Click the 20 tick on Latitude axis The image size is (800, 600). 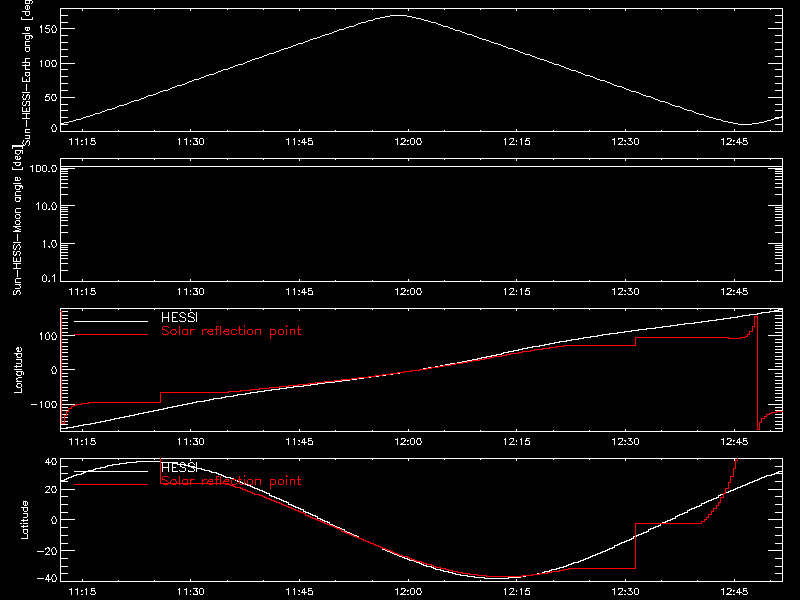(51, 489)
